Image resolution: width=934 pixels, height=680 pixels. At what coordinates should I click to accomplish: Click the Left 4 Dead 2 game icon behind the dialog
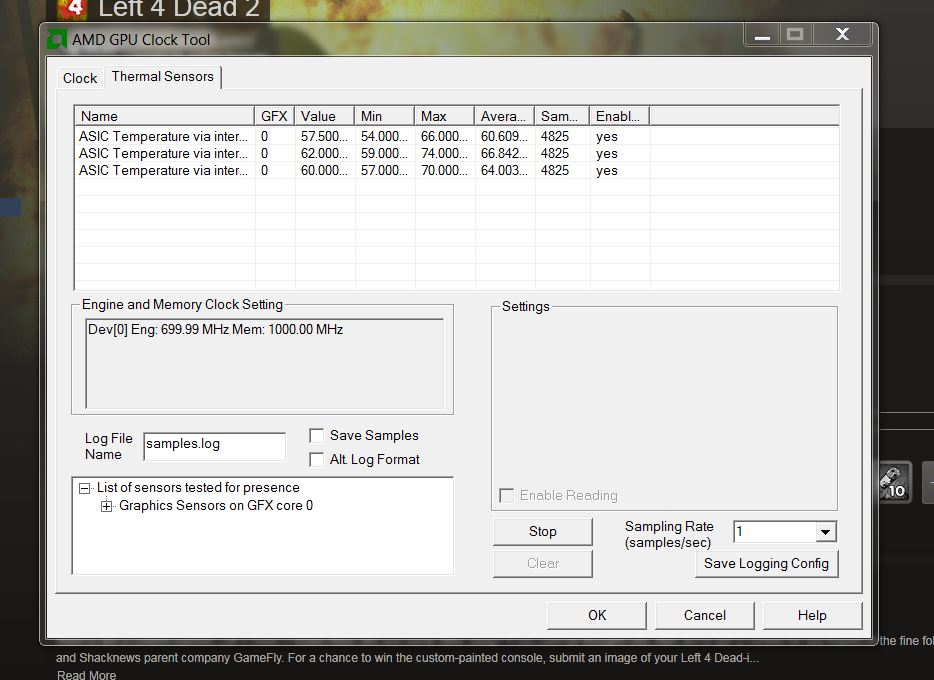pyautogui.click(x=73, y=8)
